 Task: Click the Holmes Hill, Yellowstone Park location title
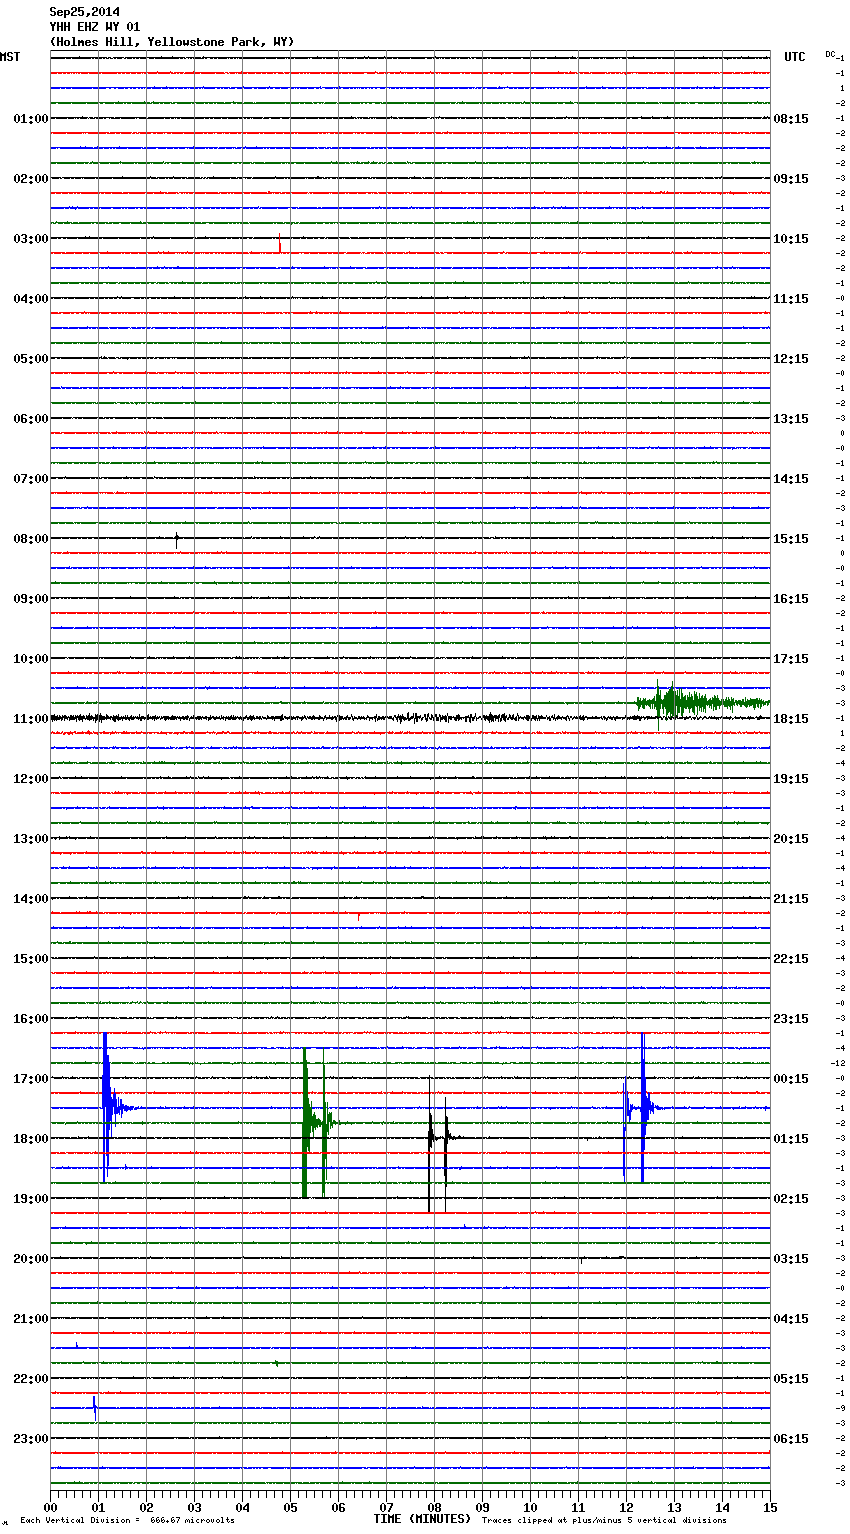pos(172,42)
